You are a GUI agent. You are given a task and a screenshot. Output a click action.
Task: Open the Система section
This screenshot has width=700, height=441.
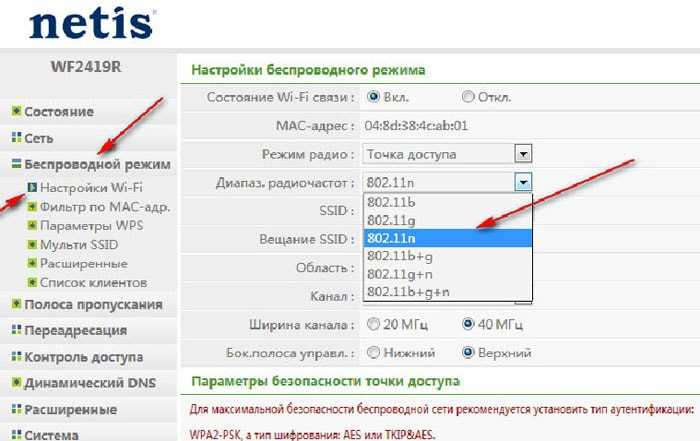point(51,435)
